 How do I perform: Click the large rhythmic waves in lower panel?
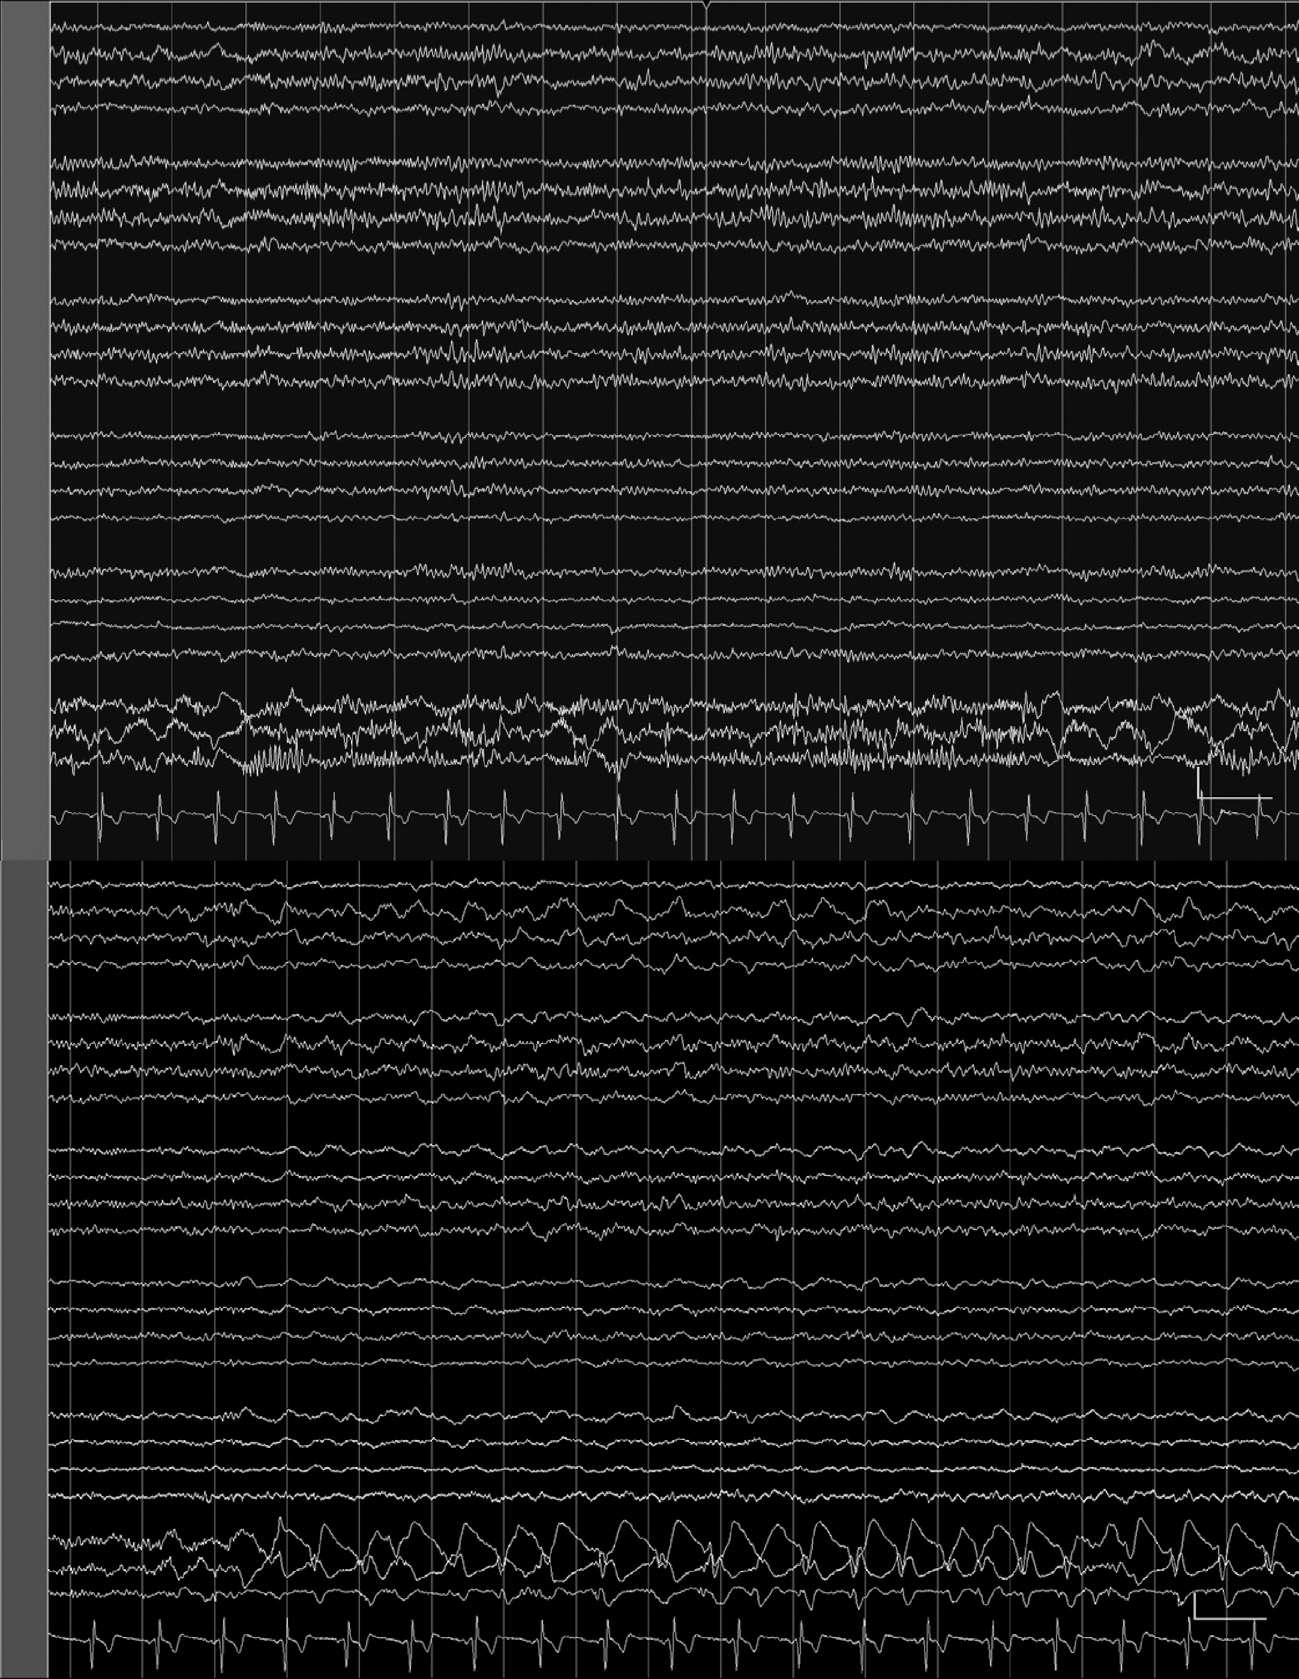(x=700, y=1550)
